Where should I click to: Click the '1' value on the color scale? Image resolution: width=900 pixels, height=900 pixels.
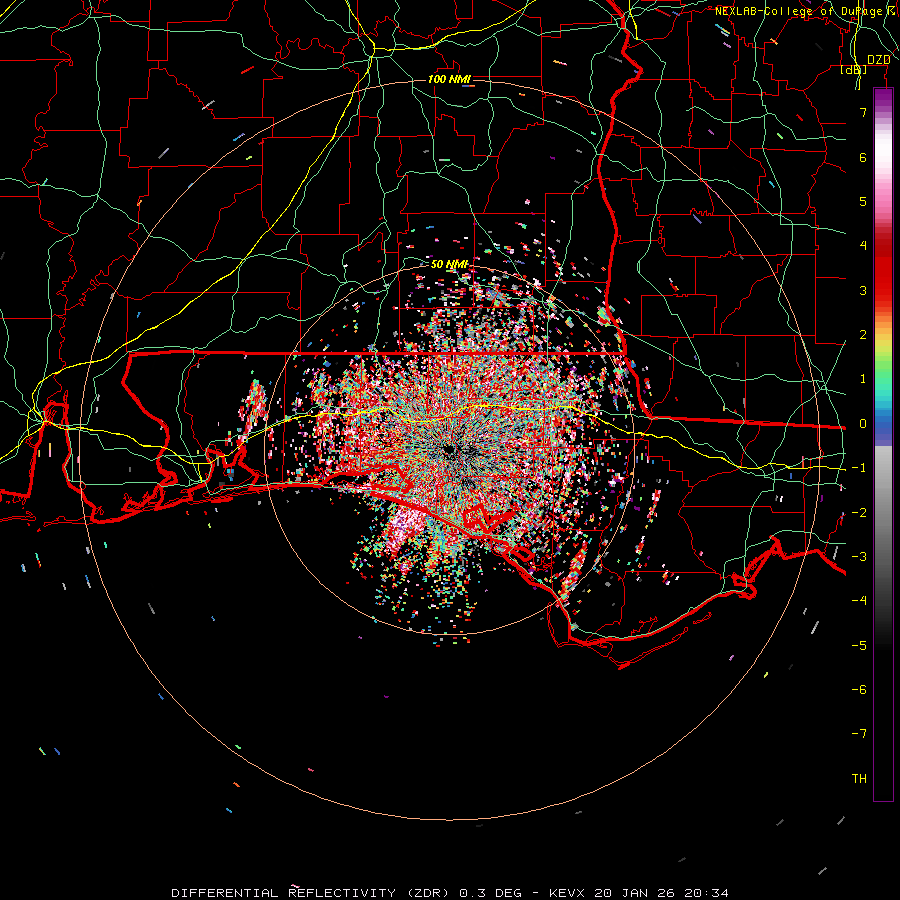coord(863,379)
